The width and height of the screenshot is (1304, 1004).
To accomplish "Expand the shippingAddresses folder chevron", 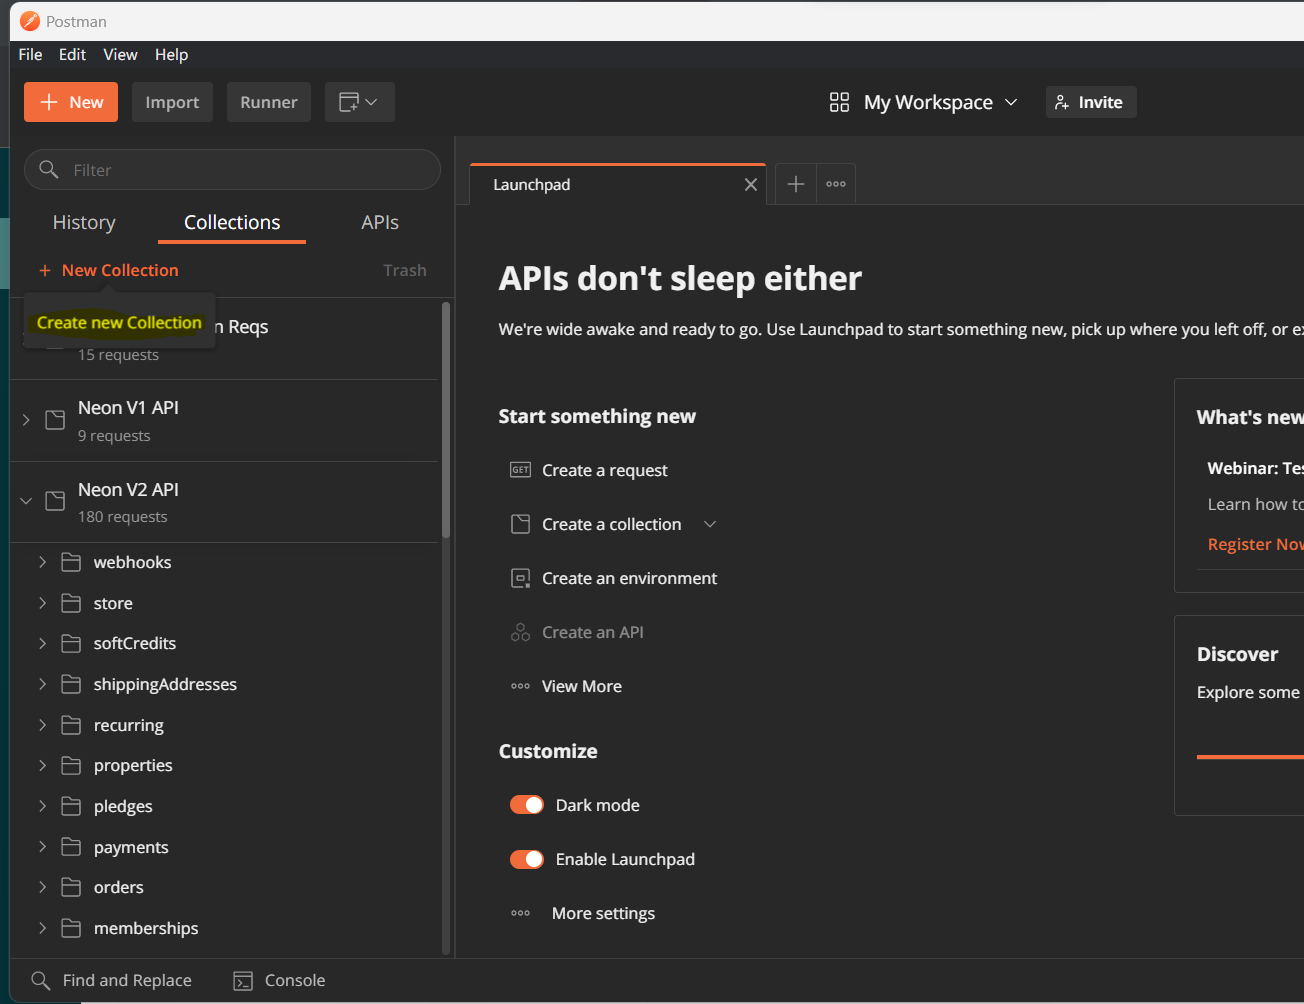I will coord(42,684).
